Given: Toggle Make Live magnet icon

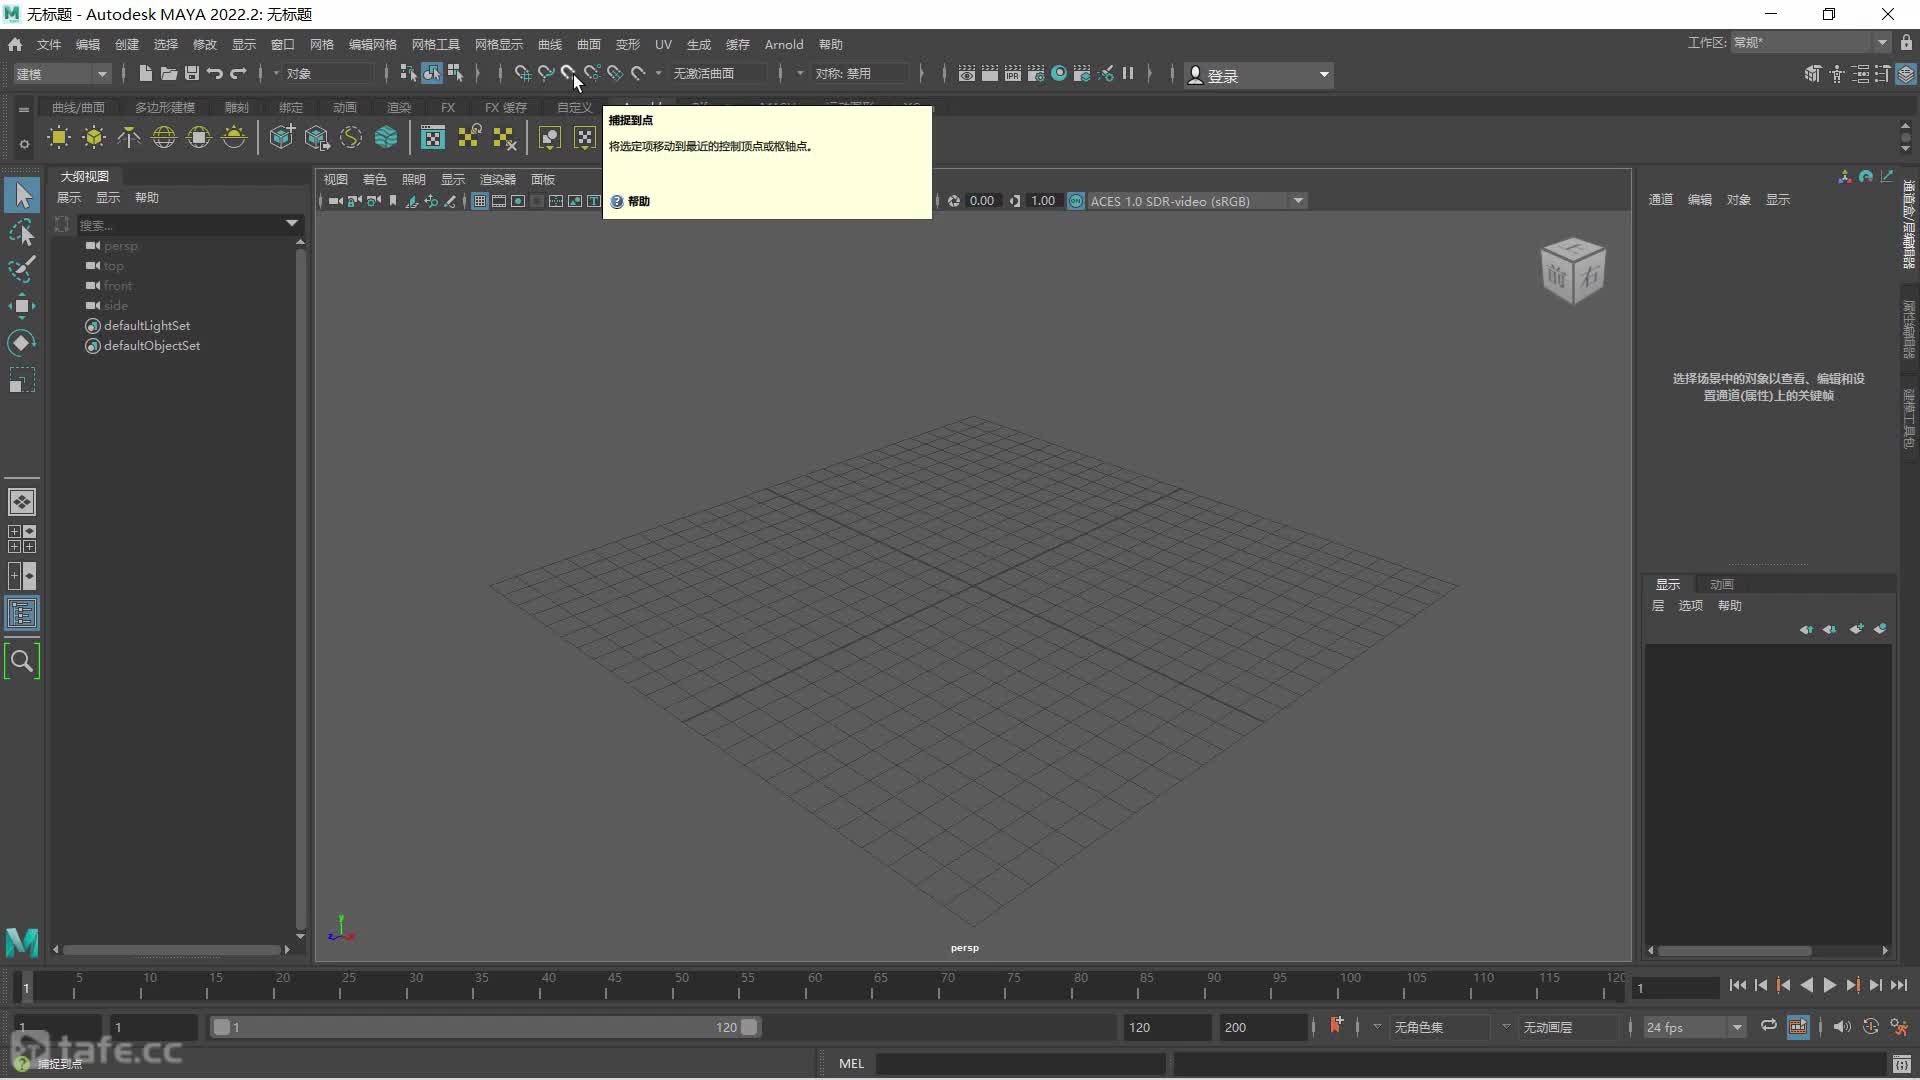Looking at the screenshot, I should click(638, 73).
